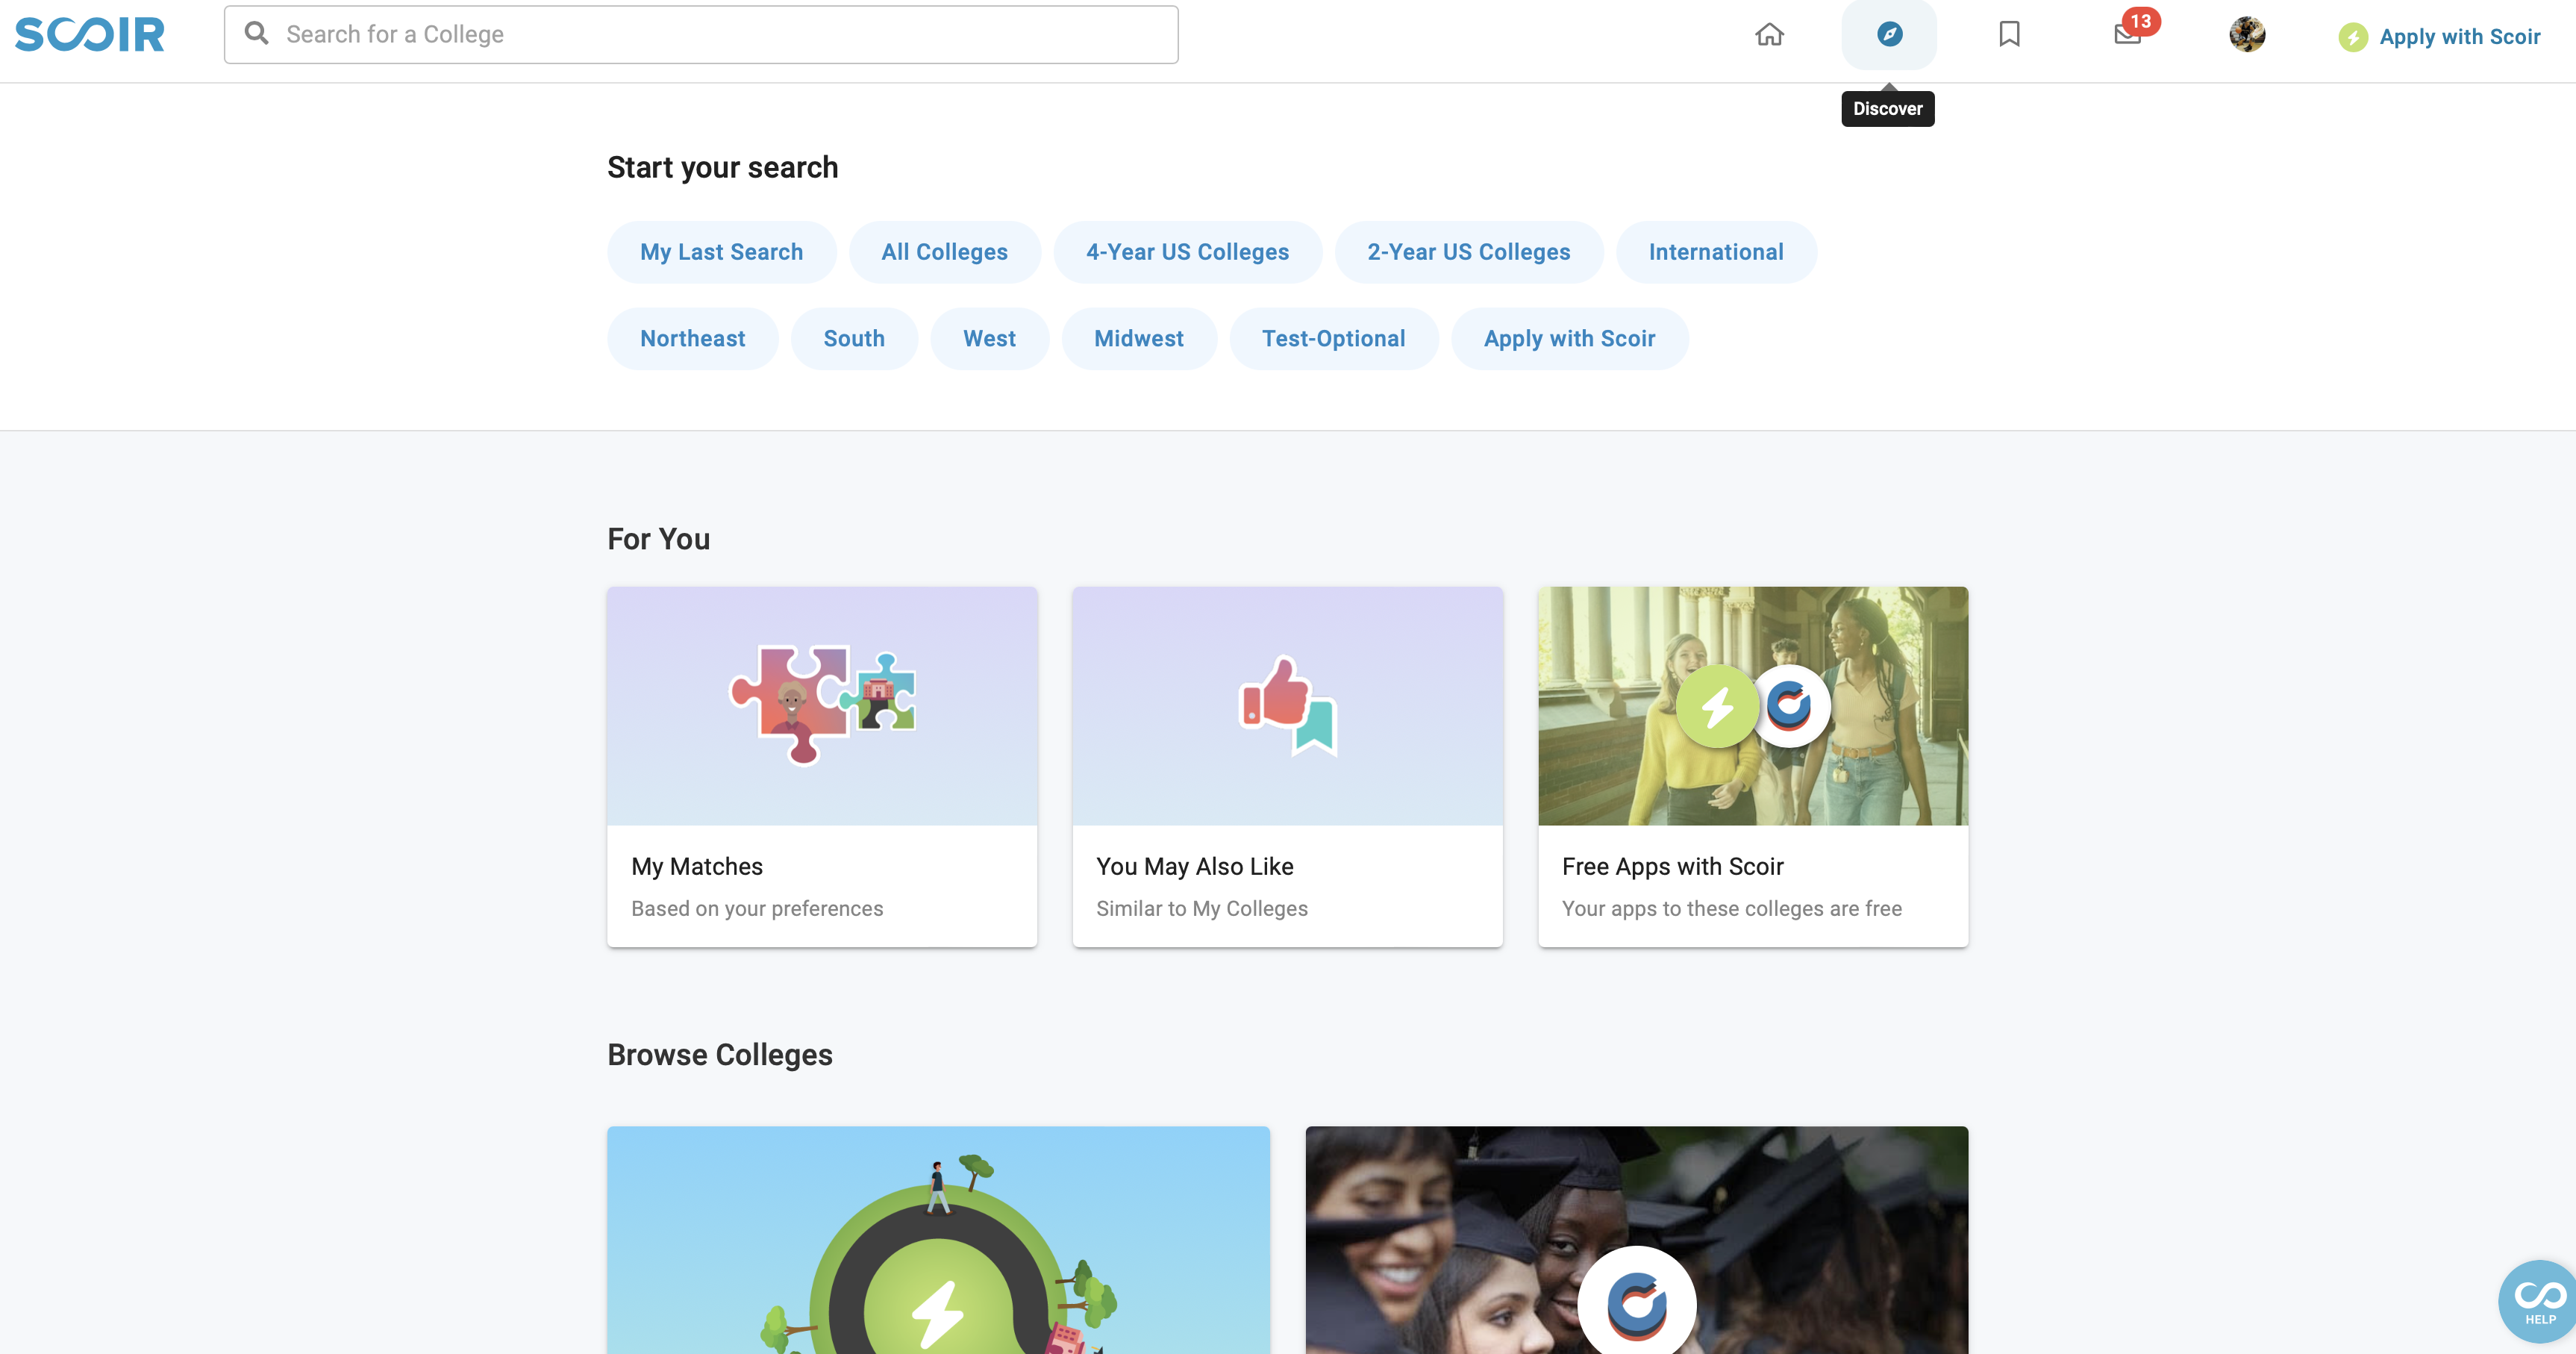Focus the Search for a College field
Image resolution: width=2576 pixels, height=1354 pixels.
701,35
